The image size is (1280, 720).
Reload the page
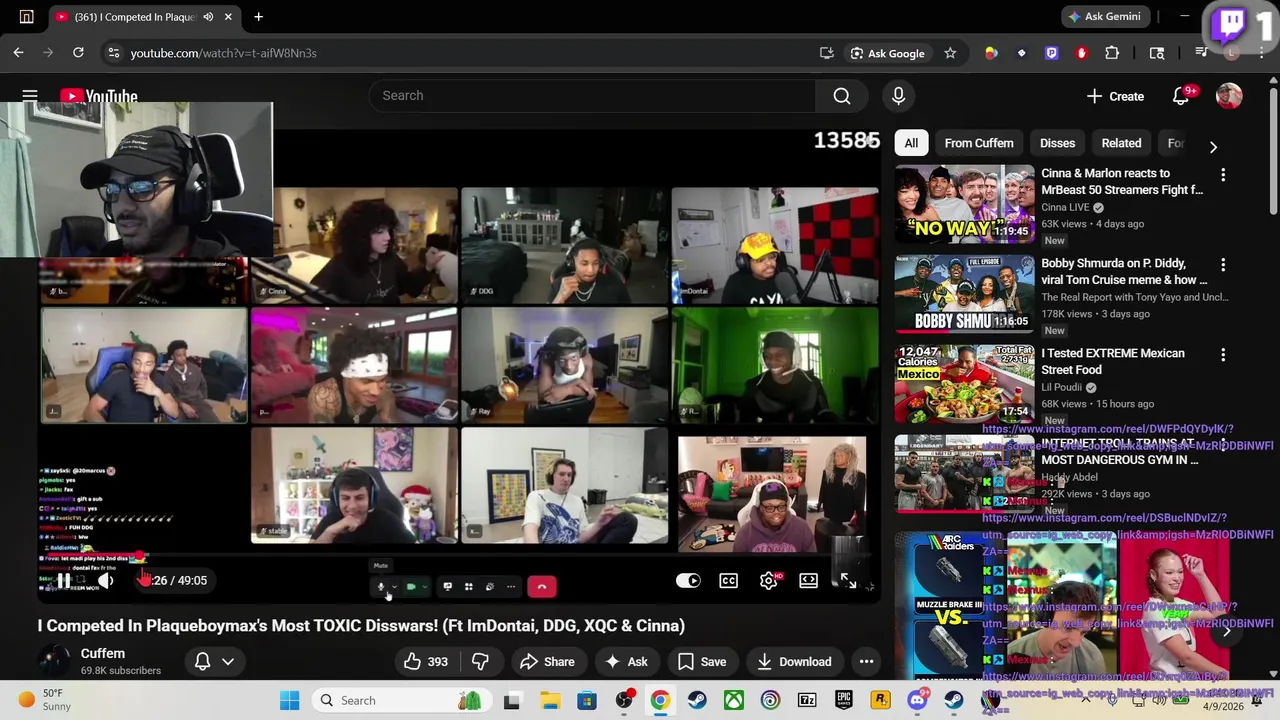(x=78, y=53)
